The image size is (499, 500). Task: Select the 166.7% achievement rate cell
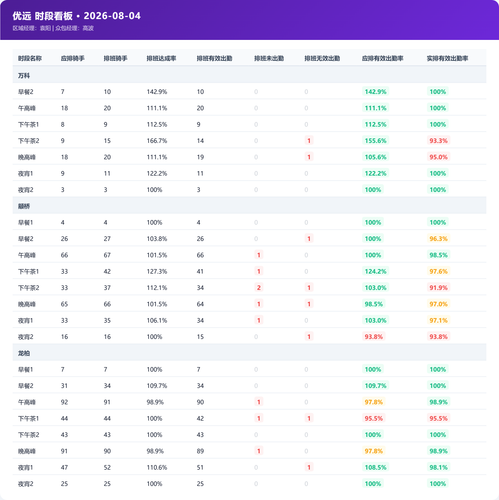[157, 141]
